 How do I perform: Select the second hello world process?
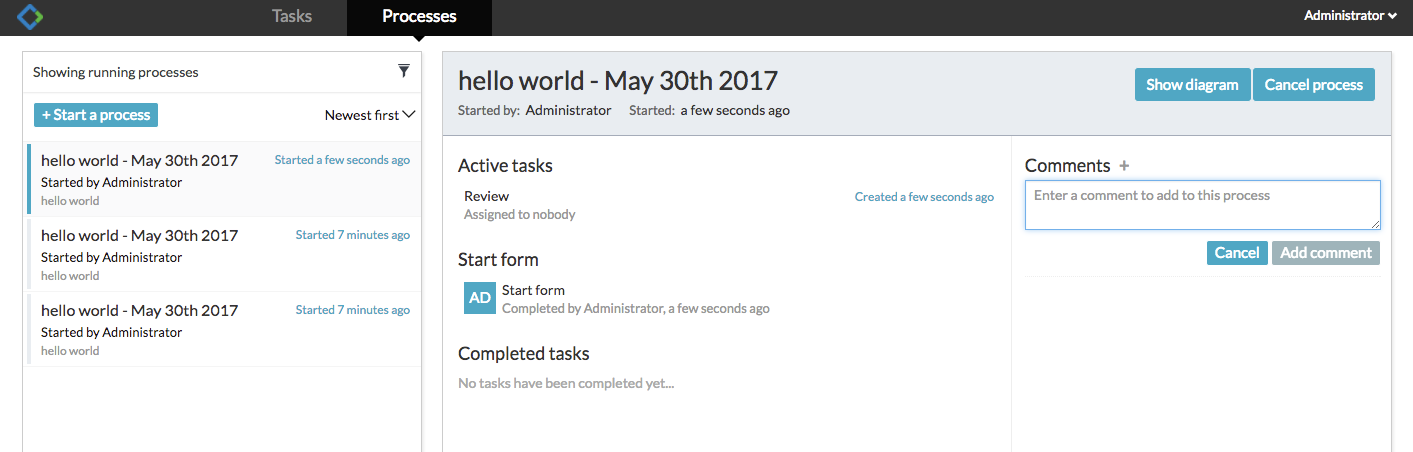tap(224, 254)
